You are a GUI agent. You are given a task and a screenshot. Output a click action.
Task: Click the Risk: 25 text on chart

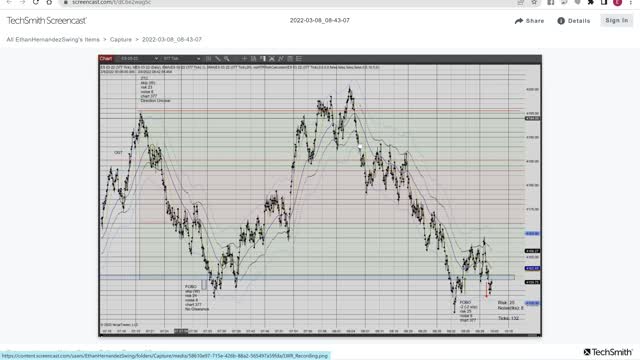506,303
